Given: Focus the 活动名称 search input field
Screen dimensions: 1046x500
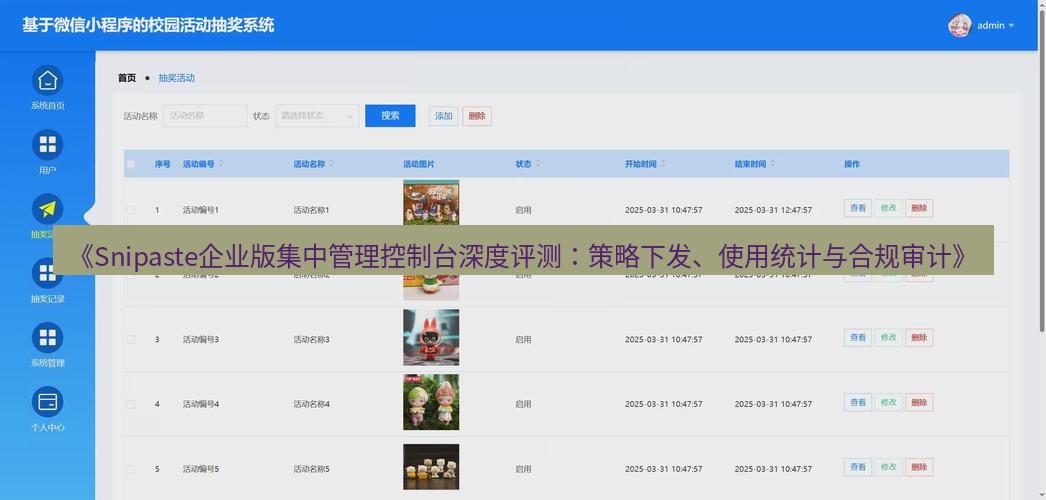Looking at the screenshot, I should point(205,116).
